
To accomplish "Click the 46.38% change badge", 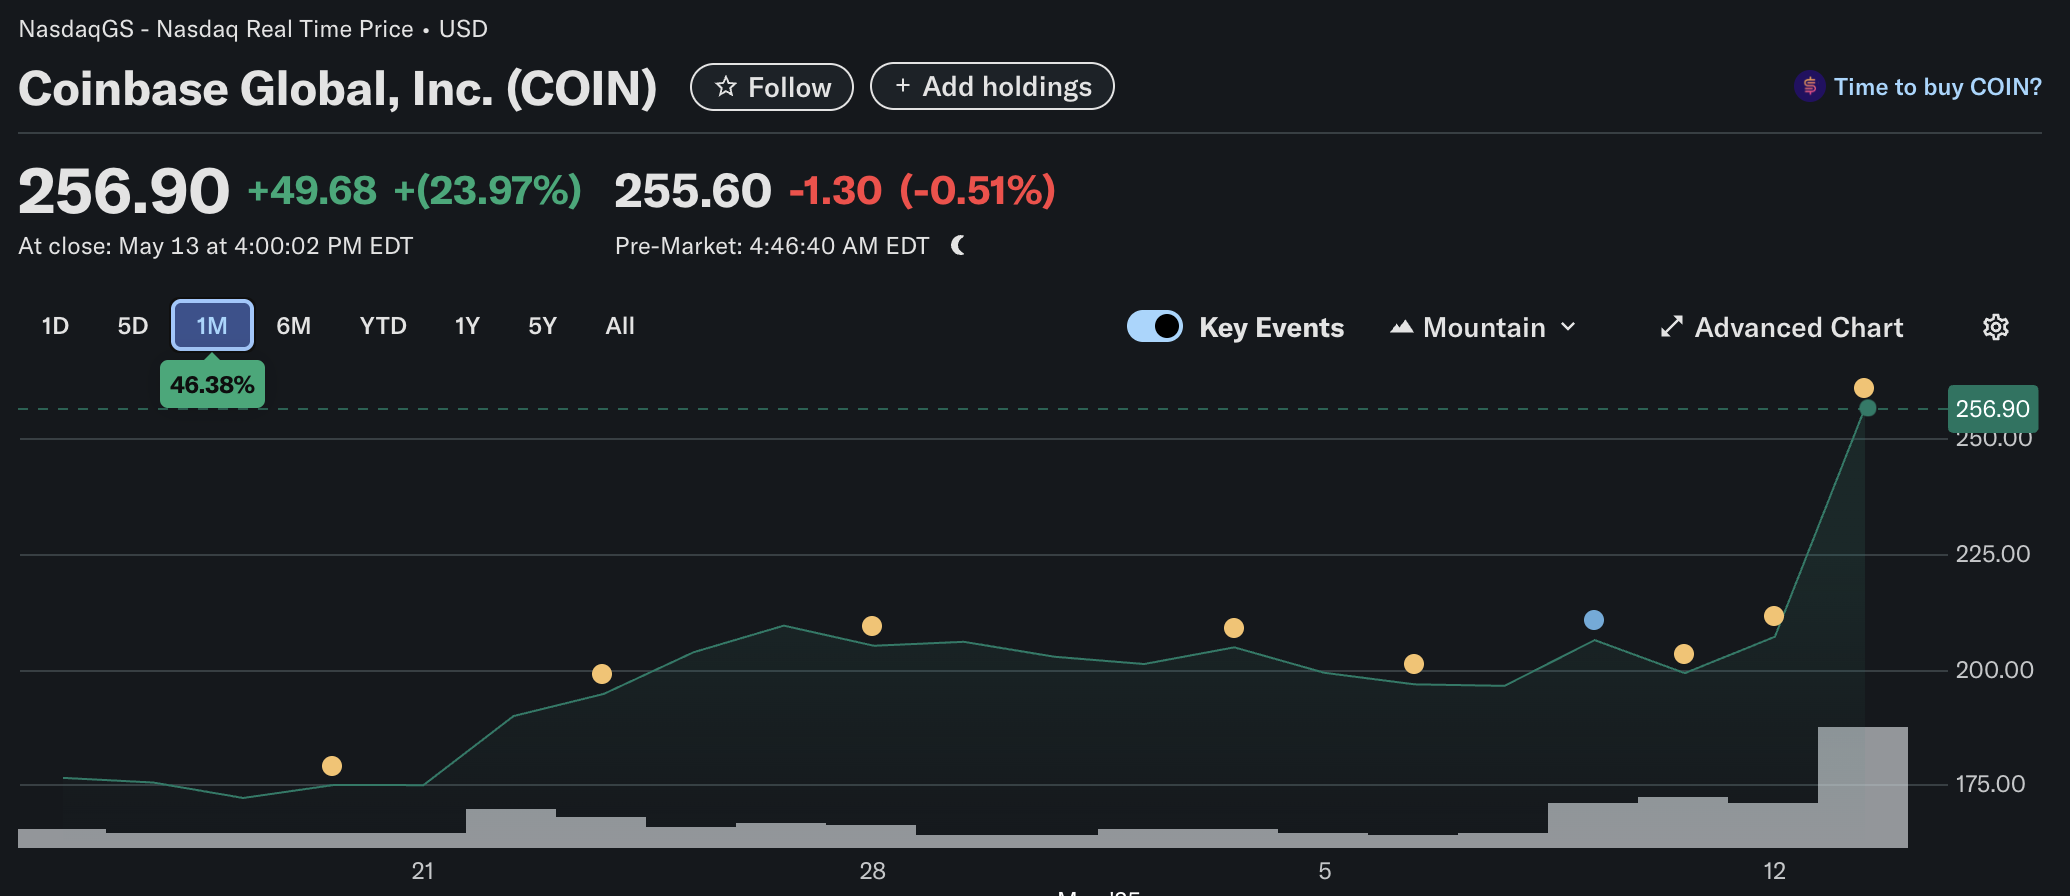I will pyautogui.click(x=212, y=384).
